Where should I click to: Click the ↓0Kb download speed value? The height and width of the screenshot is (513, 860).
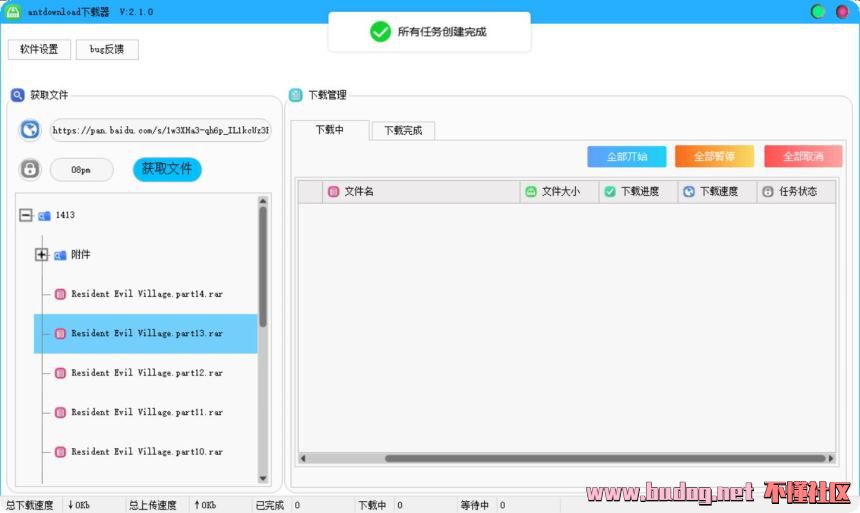(x=78, y=505)
